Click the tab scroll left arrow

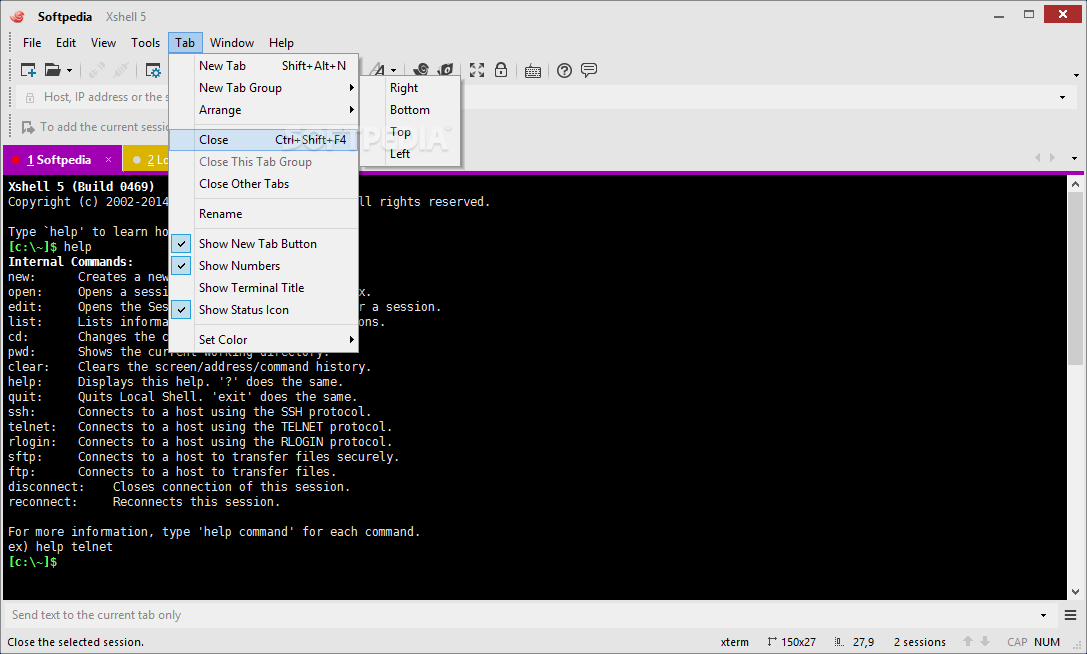[x=1038, y=158]
